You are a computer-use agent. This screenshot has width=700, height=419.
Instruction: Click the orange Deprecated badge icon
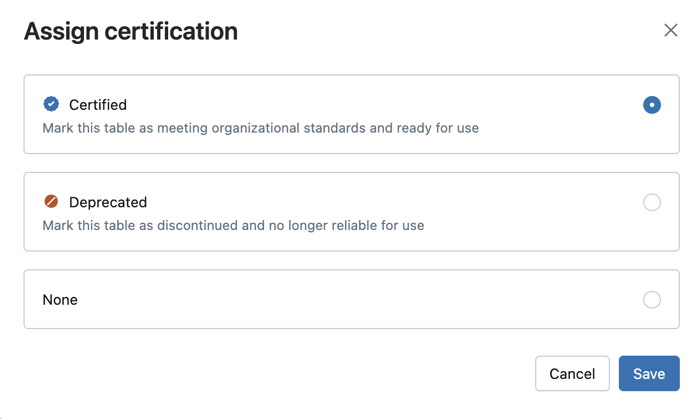click(x=51, y=202)
